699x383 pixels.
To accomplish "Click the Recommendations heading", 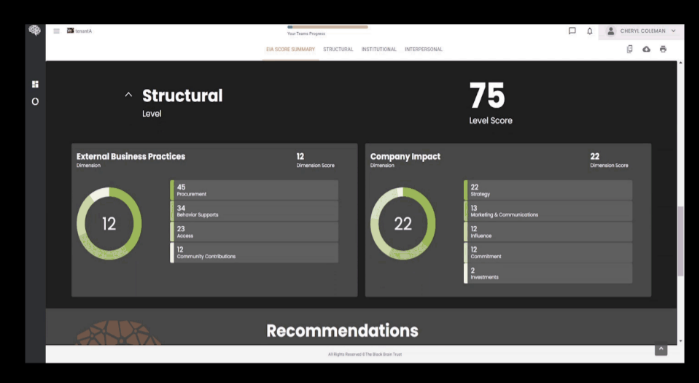I will coord(342,331).
